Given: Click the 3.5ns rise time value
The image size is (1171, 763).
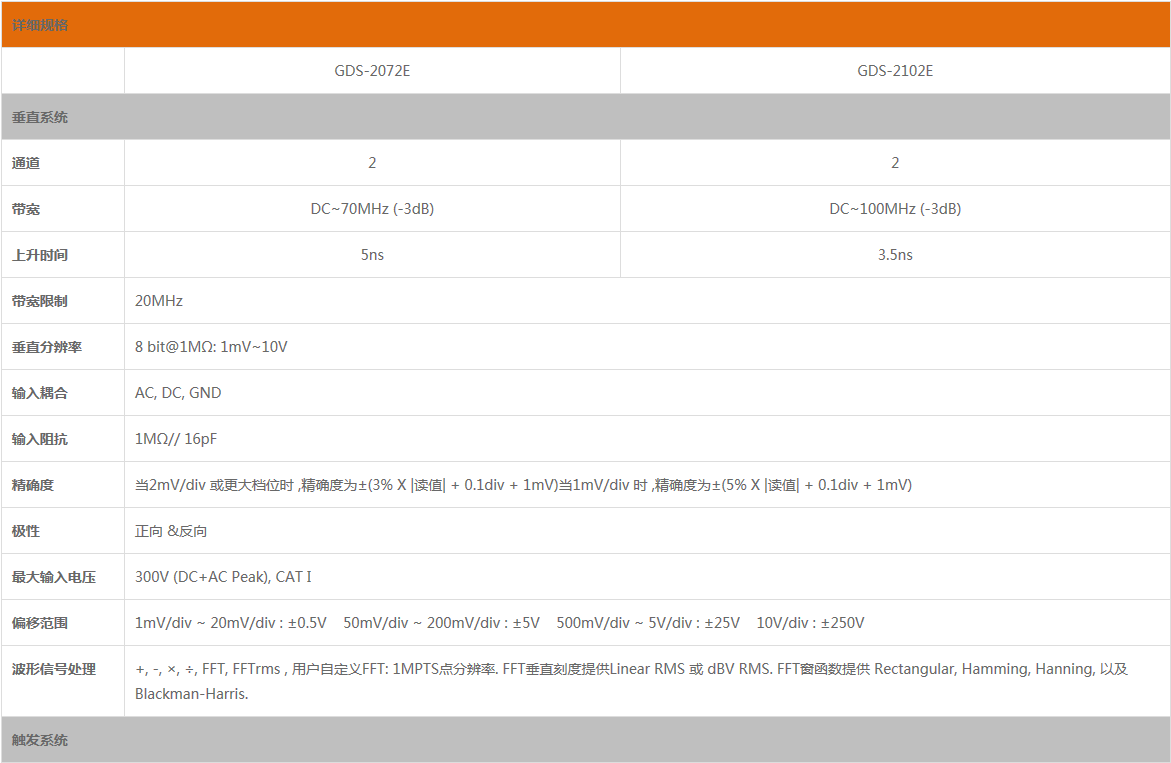Looking at the screenshot, I should point(895,255).
